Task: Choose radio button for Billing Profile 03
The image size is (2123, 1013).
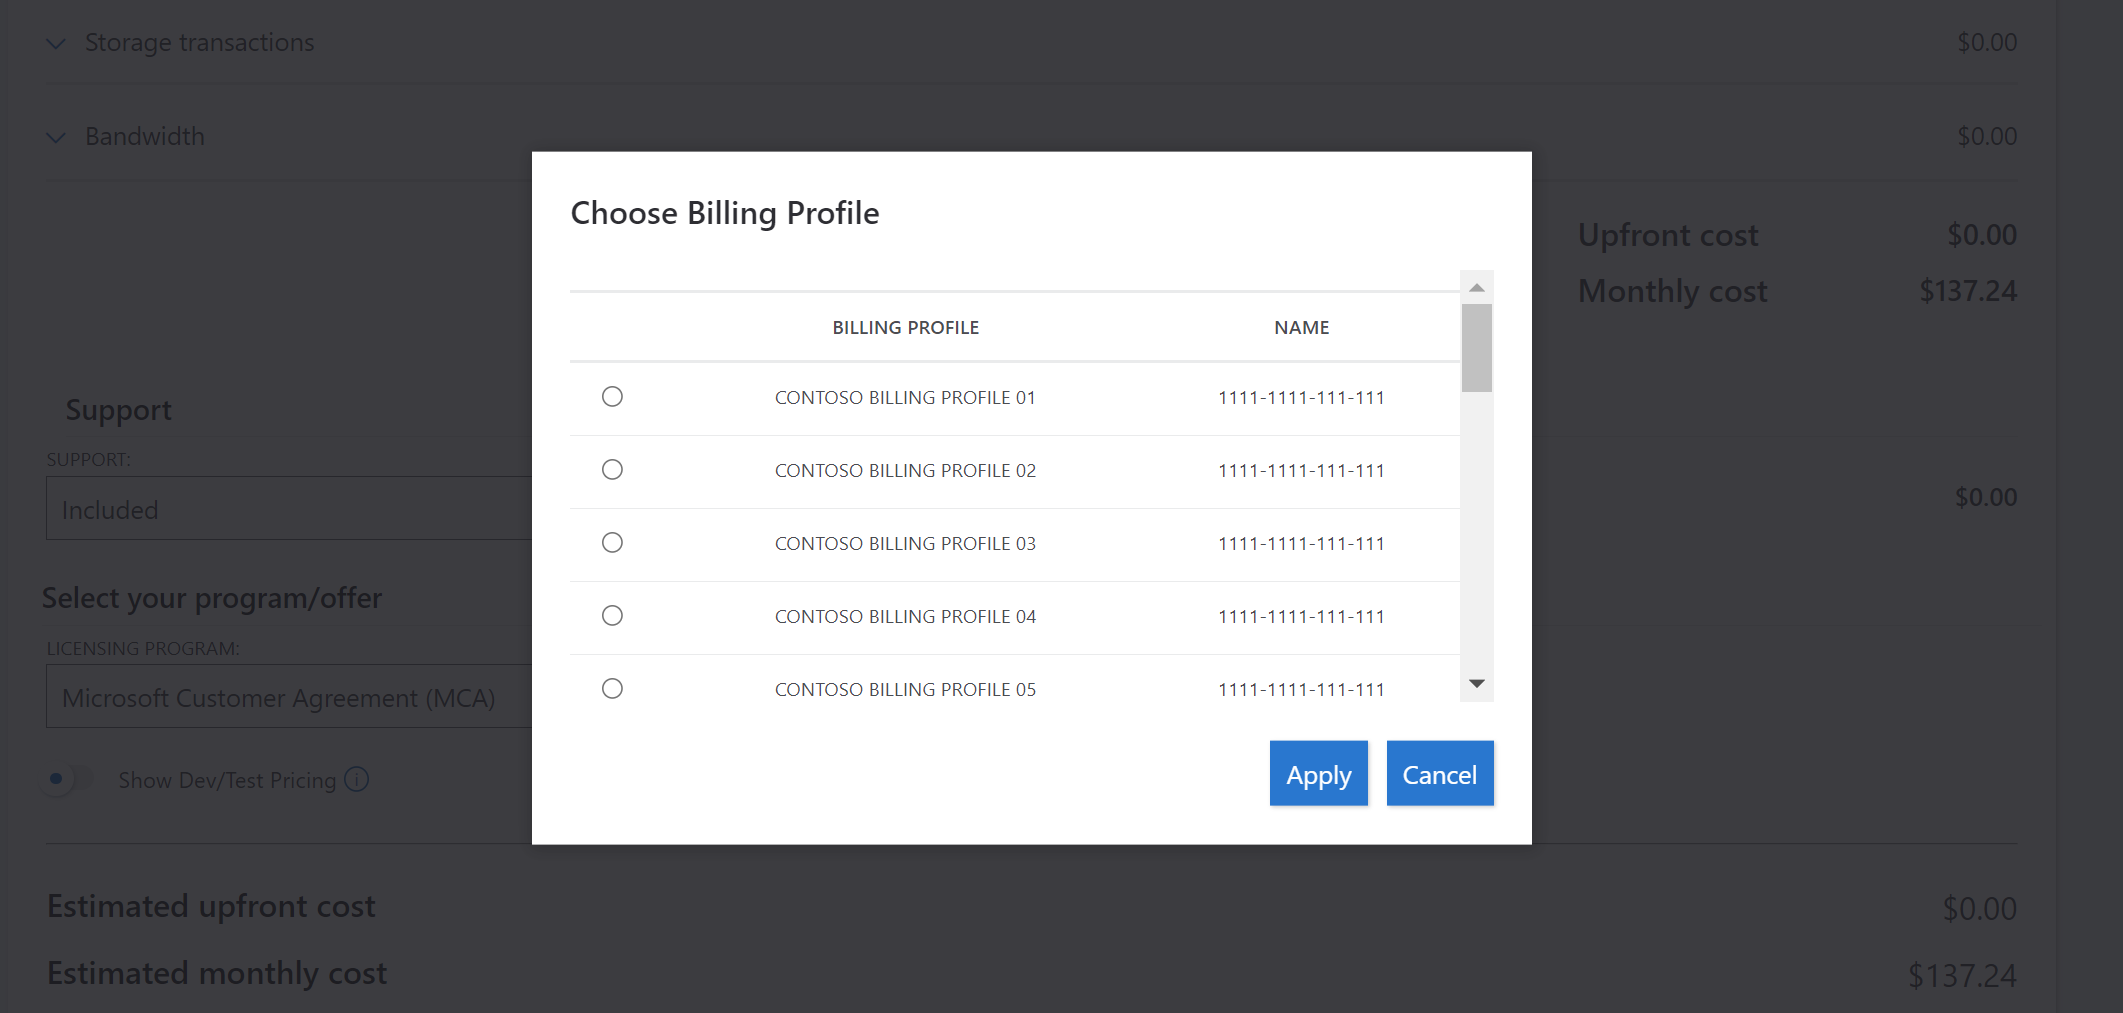Action: [612, 543]
